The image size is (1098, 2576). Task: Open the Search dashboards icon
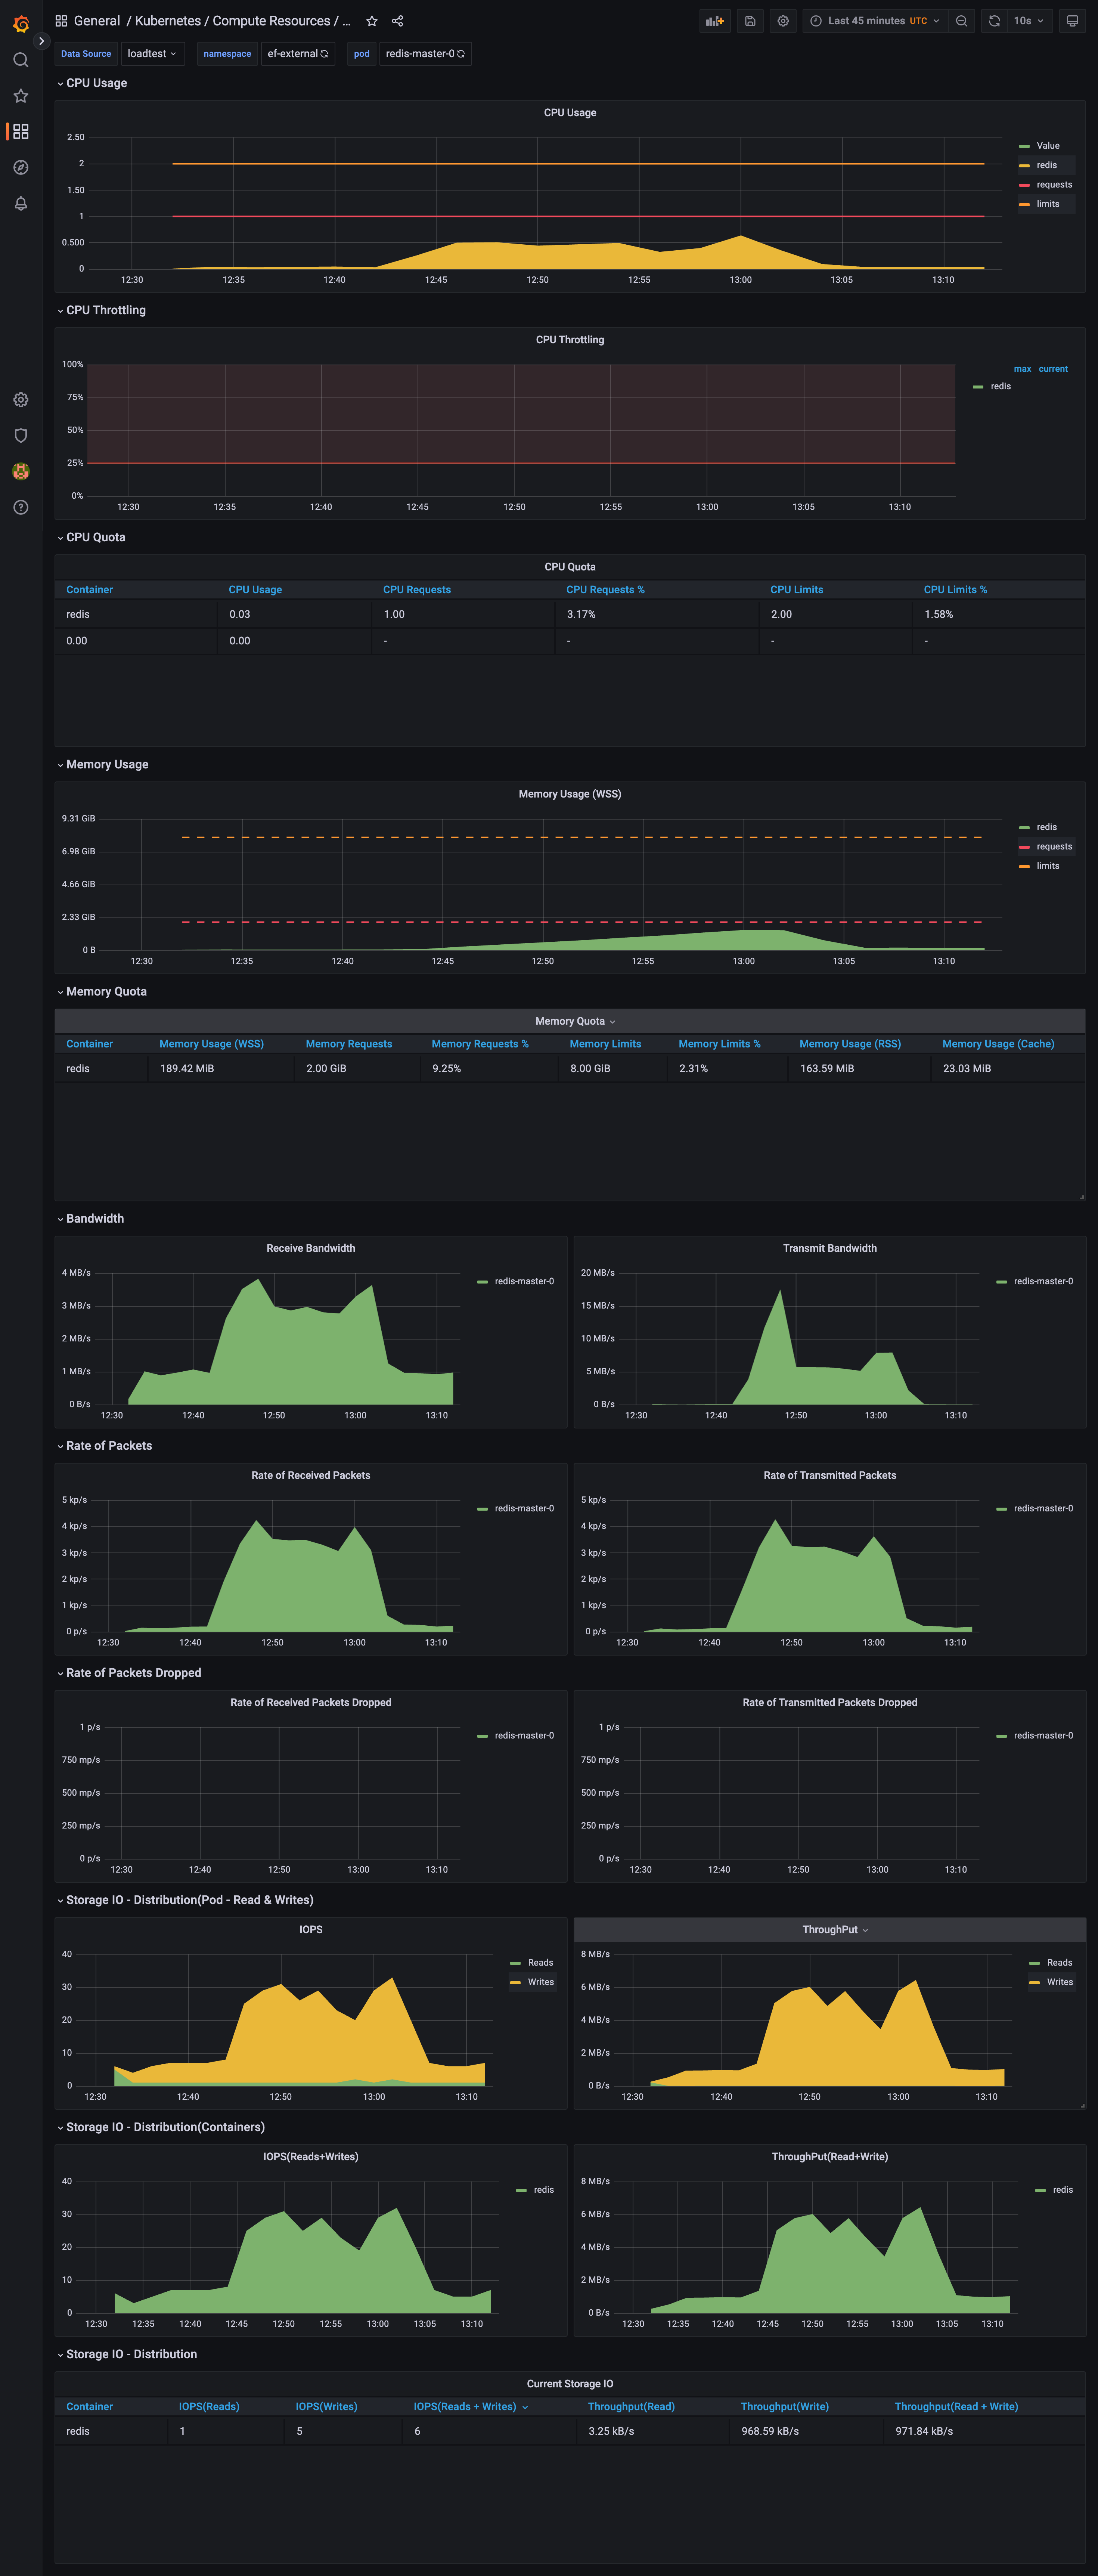pyautogui.click(x=20, y=59)
